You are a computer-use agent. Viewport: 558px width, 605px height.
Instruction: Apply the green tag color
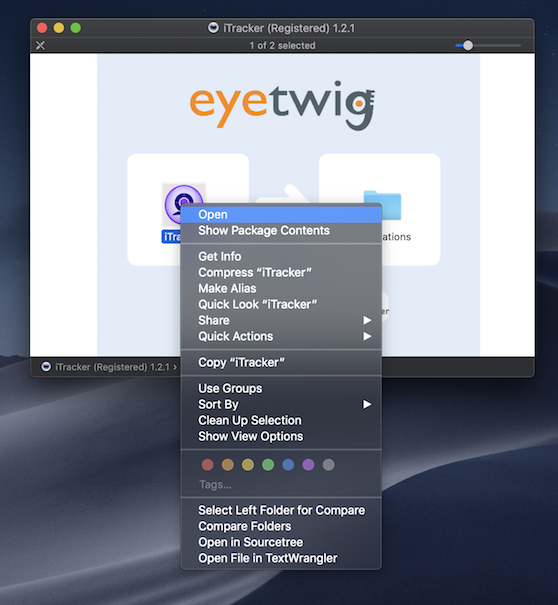[268, 465]
